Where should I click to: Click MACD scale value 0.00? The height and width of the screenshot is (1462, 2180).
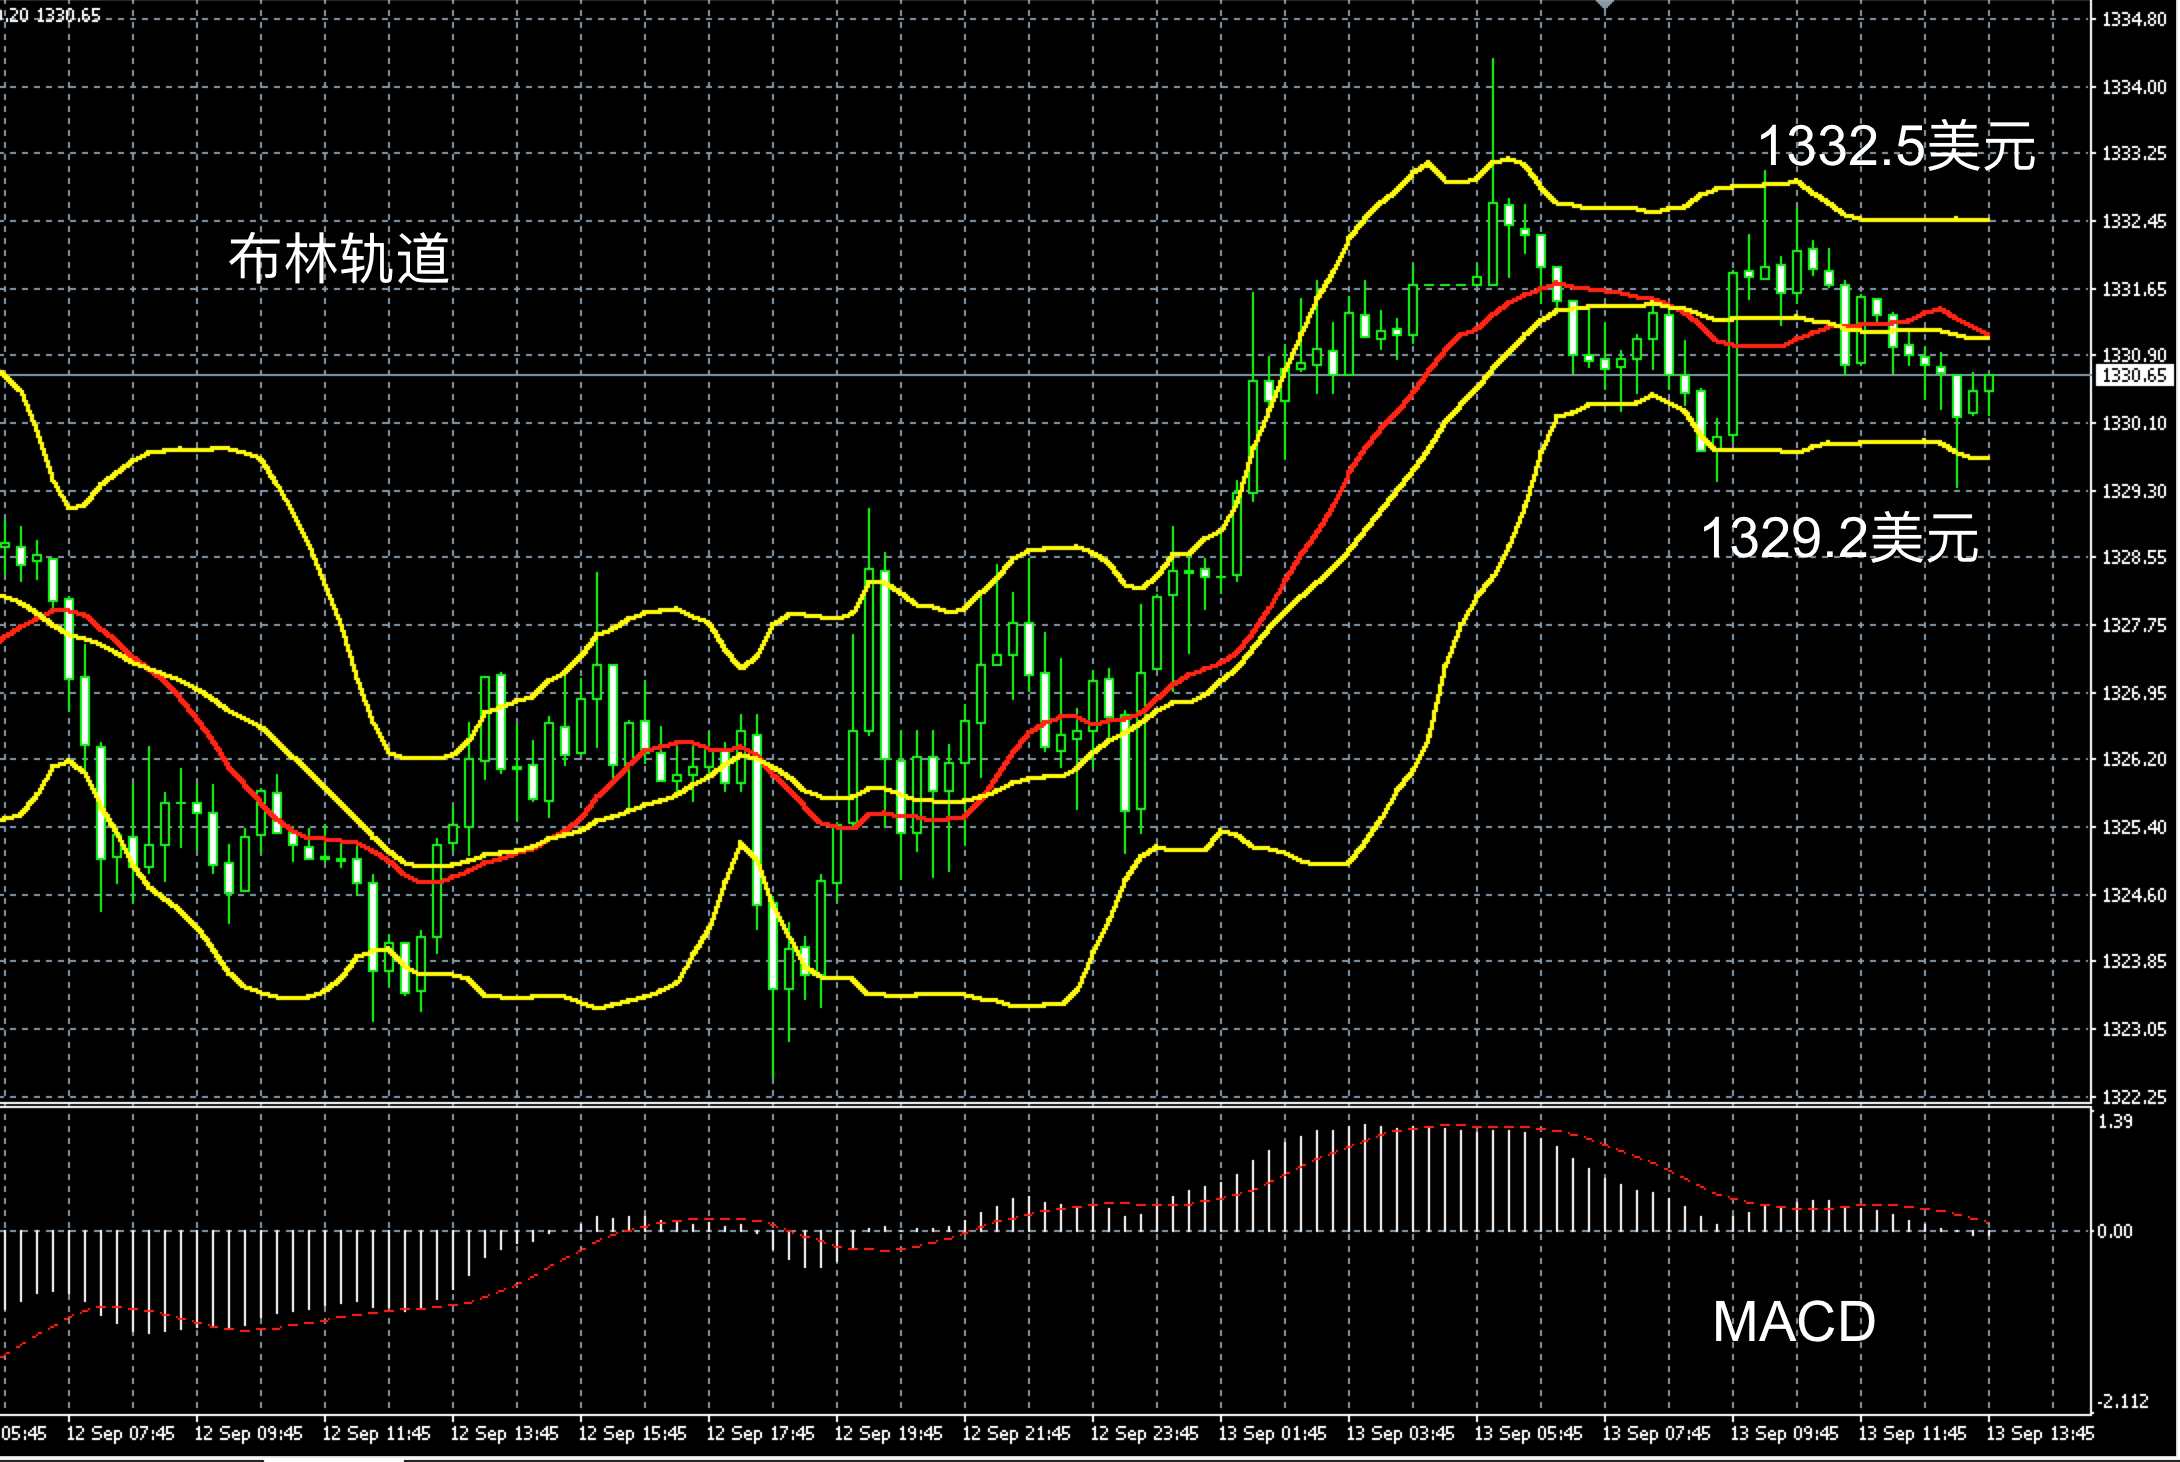point(2116,1231)
